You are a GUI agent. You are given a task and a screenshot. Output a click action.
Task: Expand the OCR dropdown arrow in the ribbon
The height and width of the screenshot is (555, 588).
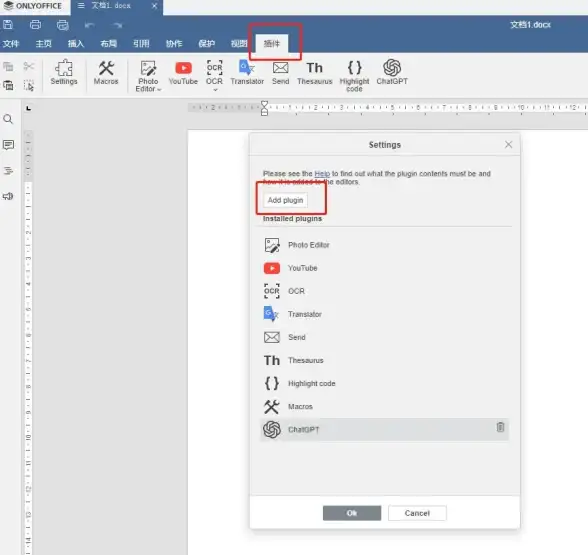pyautogui.click(x=215, y=90)
